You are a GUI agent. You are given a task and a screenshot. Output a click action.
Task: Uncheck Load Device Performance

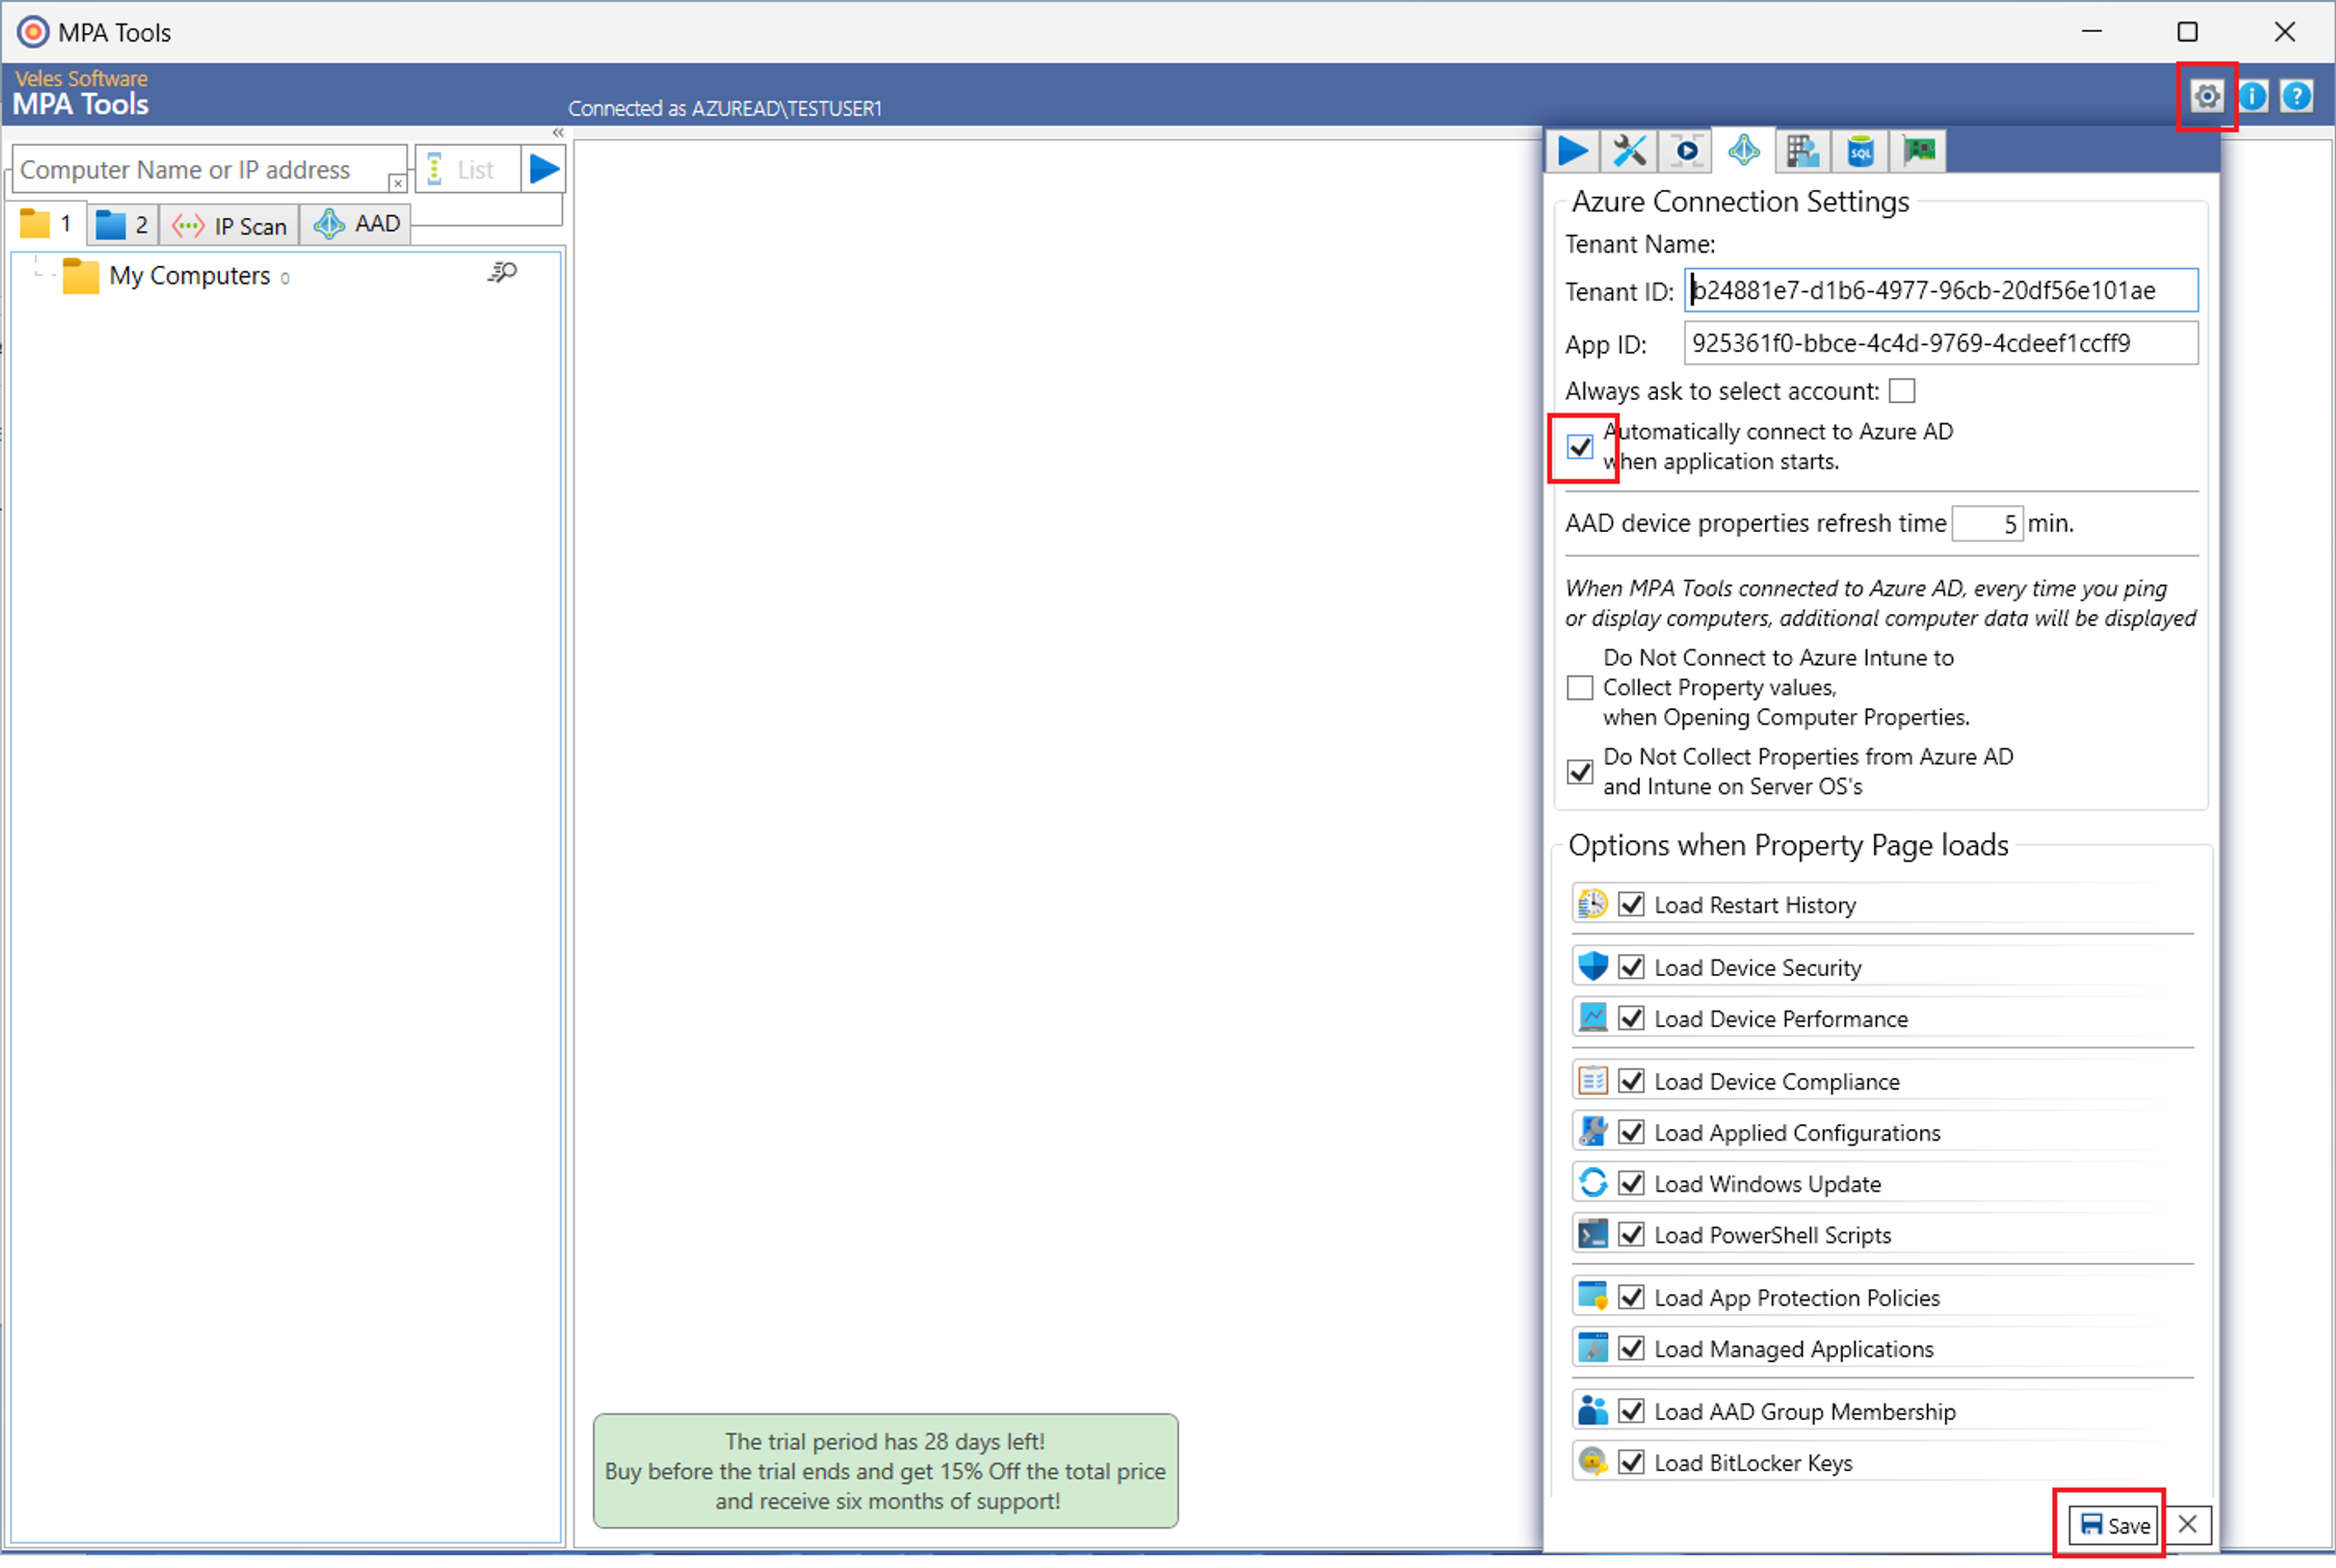click(x=1631, y=1019)
